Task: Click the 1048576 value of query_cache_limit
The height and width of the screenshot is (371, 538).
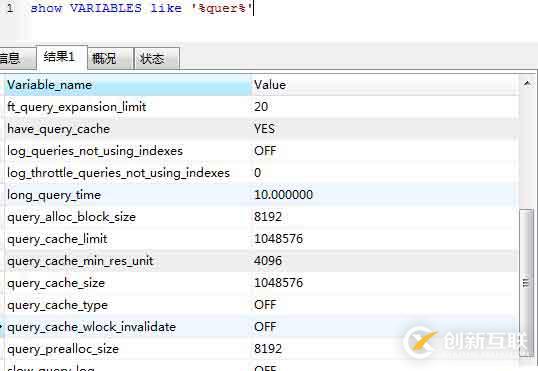Action: (x=385, y=239)
